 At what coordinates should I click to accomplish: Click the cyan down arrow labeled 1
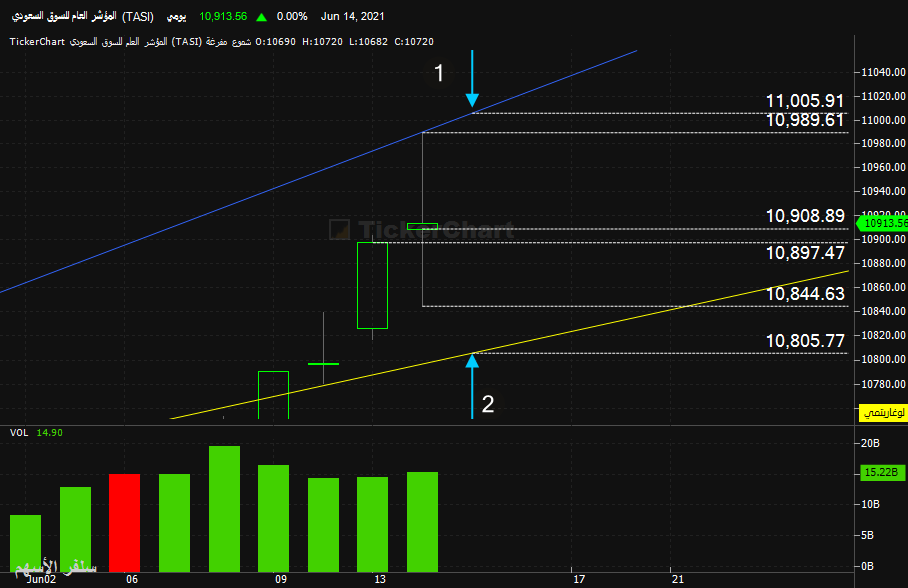point(472,79)
